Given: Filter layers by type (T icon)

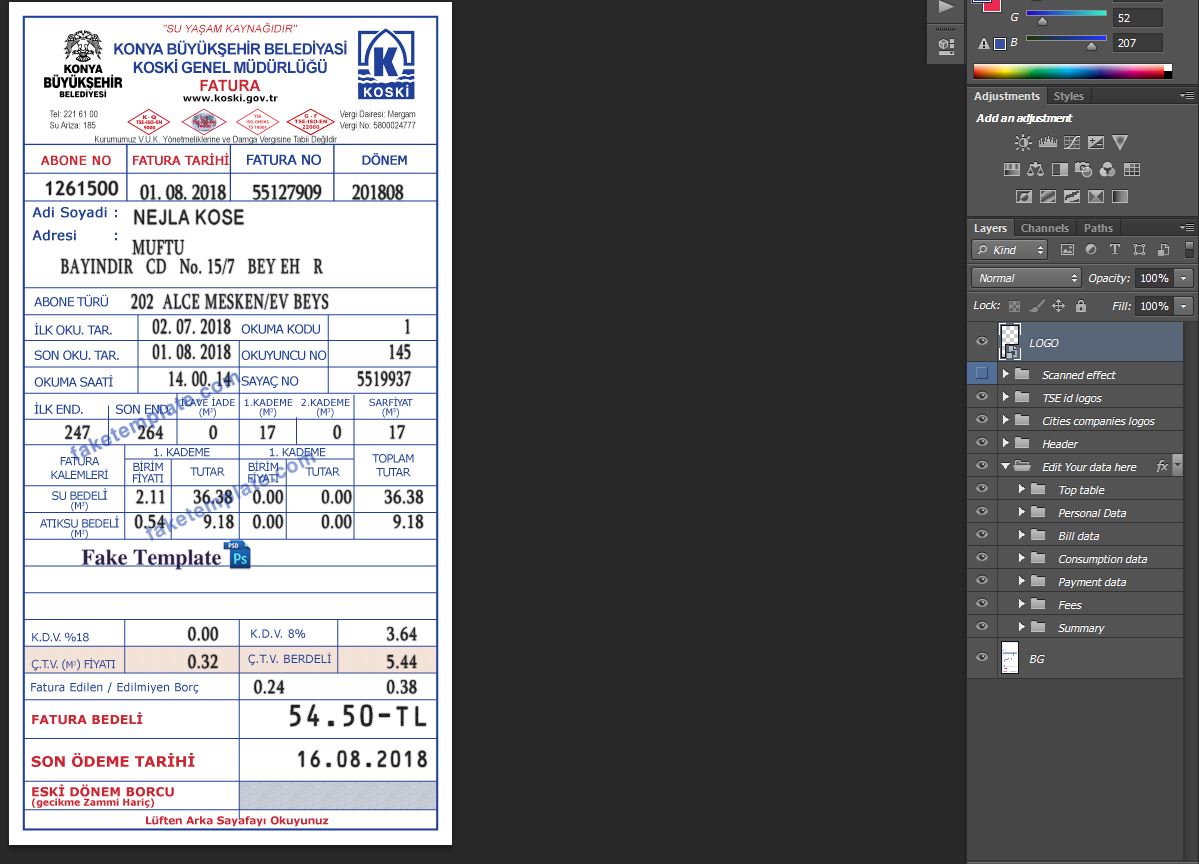Looking at the screenshot, I should (x=1115, y=250).
